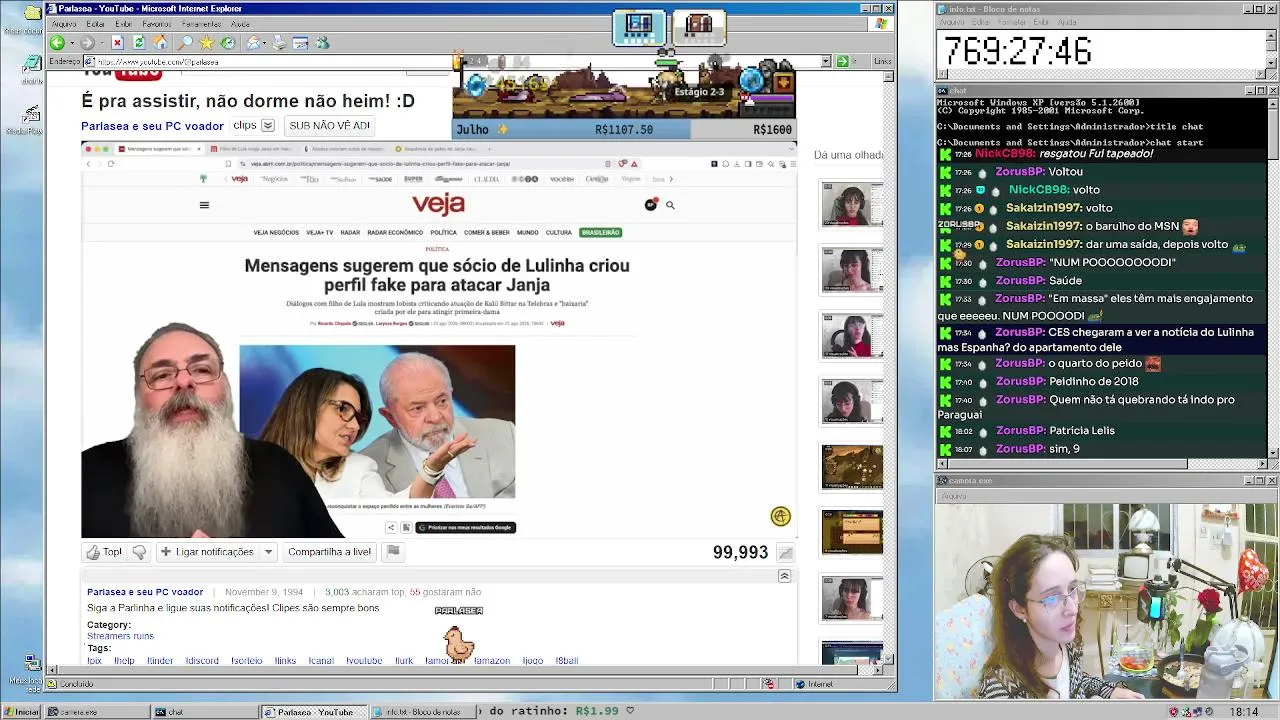Click the treasure chest icon in the game overlay
Viewport: 1280px width, 720px height.
[x=699, y=27]
